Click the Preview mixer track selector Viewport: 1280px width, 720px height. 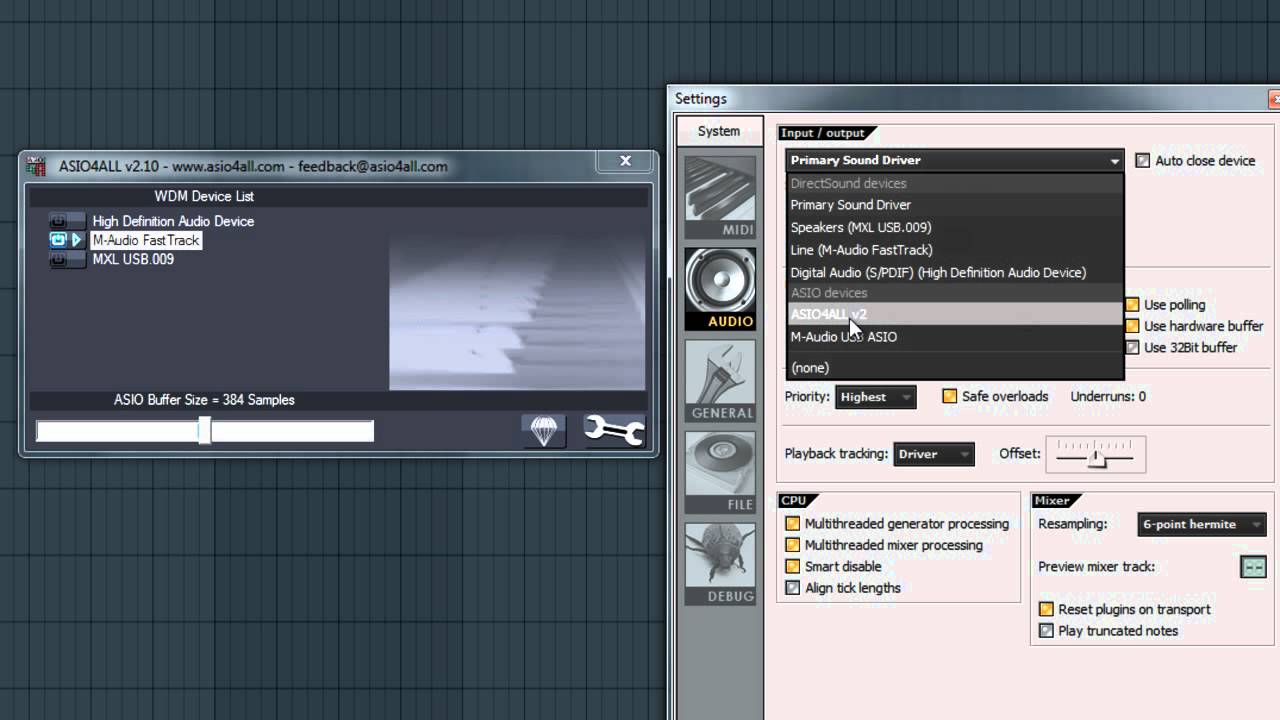(1253, 567)
